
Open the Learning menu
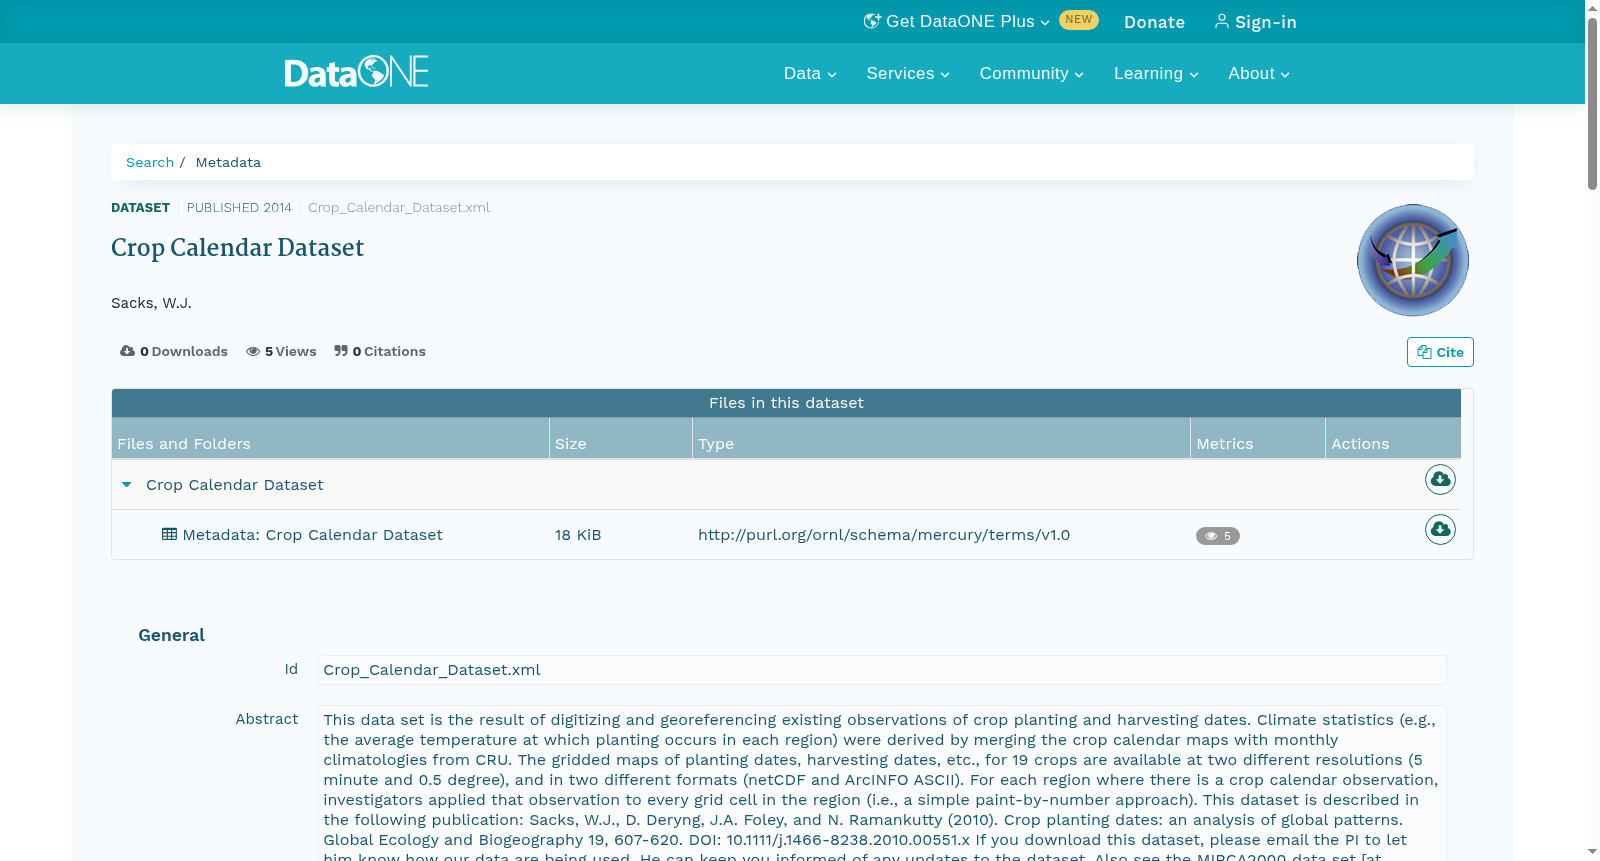[1156, 74]
